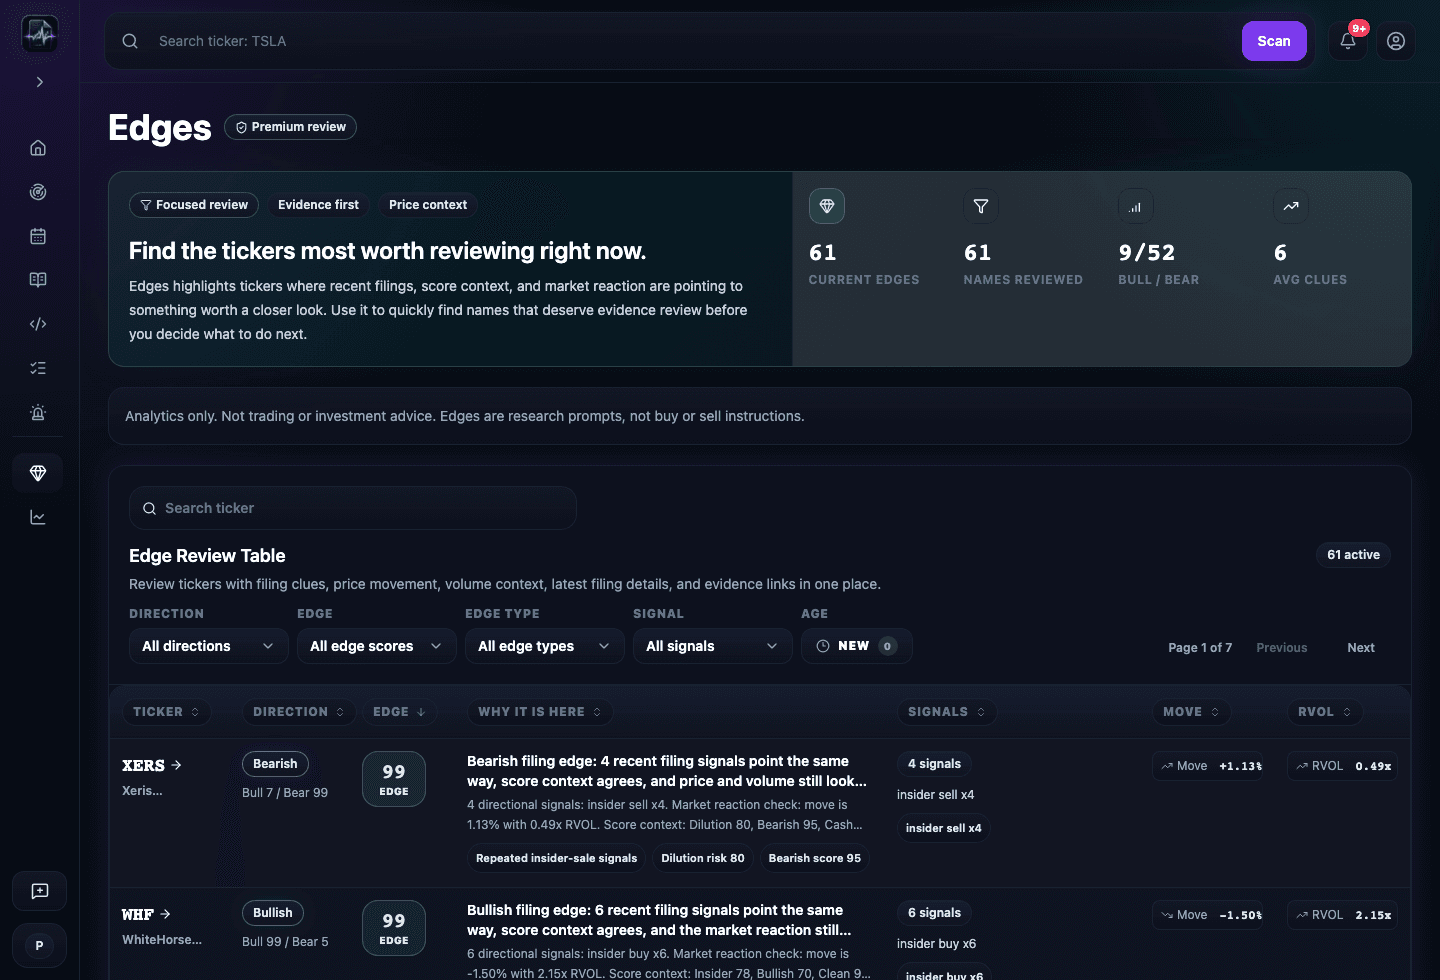1440x980 pixels.
Task: Sort by the EDGE column header
Action: click(399, 712)
